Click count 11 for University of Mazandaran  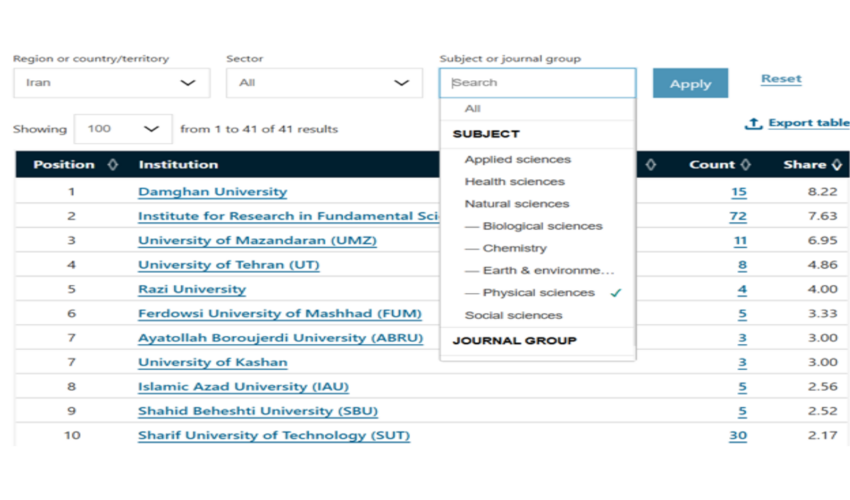point(740,241)
